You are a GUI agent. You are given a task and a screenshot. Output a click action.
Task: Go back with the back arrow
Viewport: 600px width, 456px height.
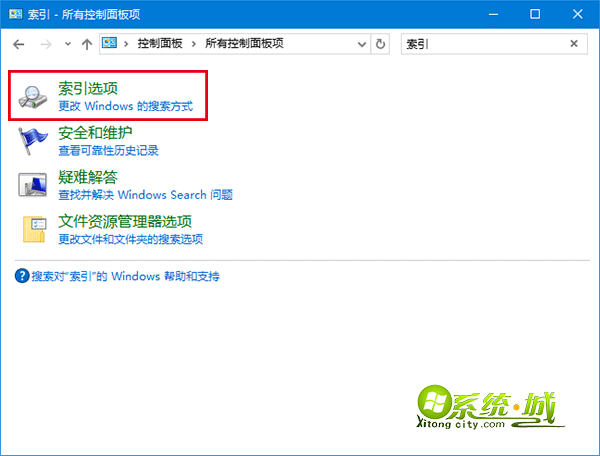coord(19,44)
